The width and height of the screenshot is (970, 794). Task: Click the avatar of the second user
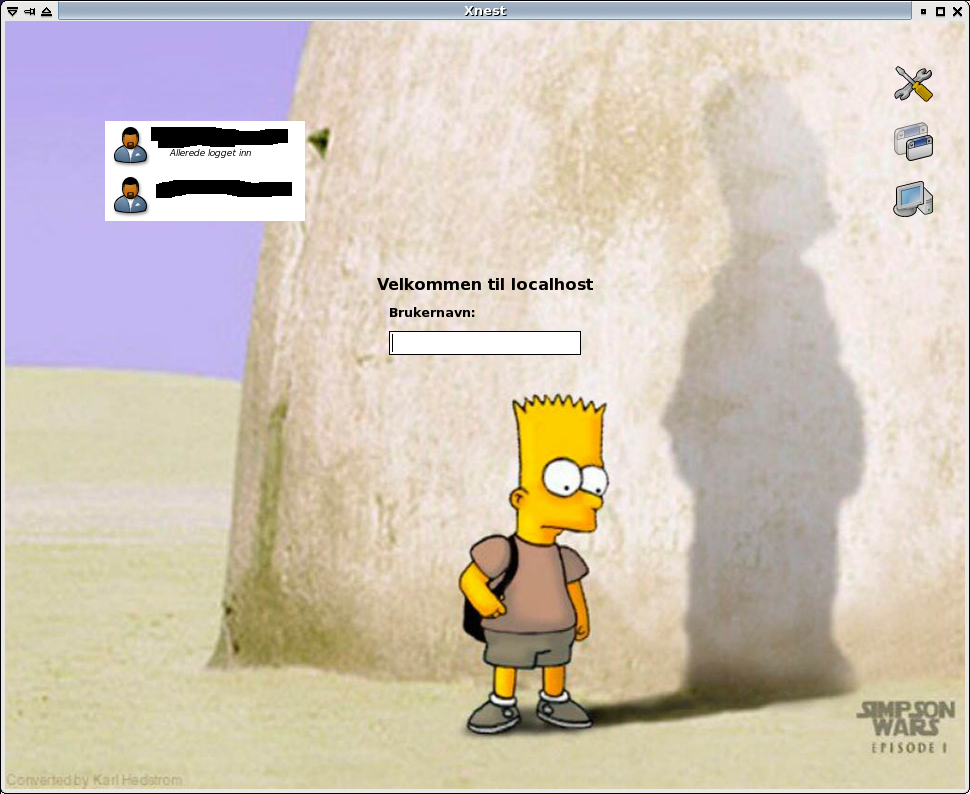(x=131, y=195)
